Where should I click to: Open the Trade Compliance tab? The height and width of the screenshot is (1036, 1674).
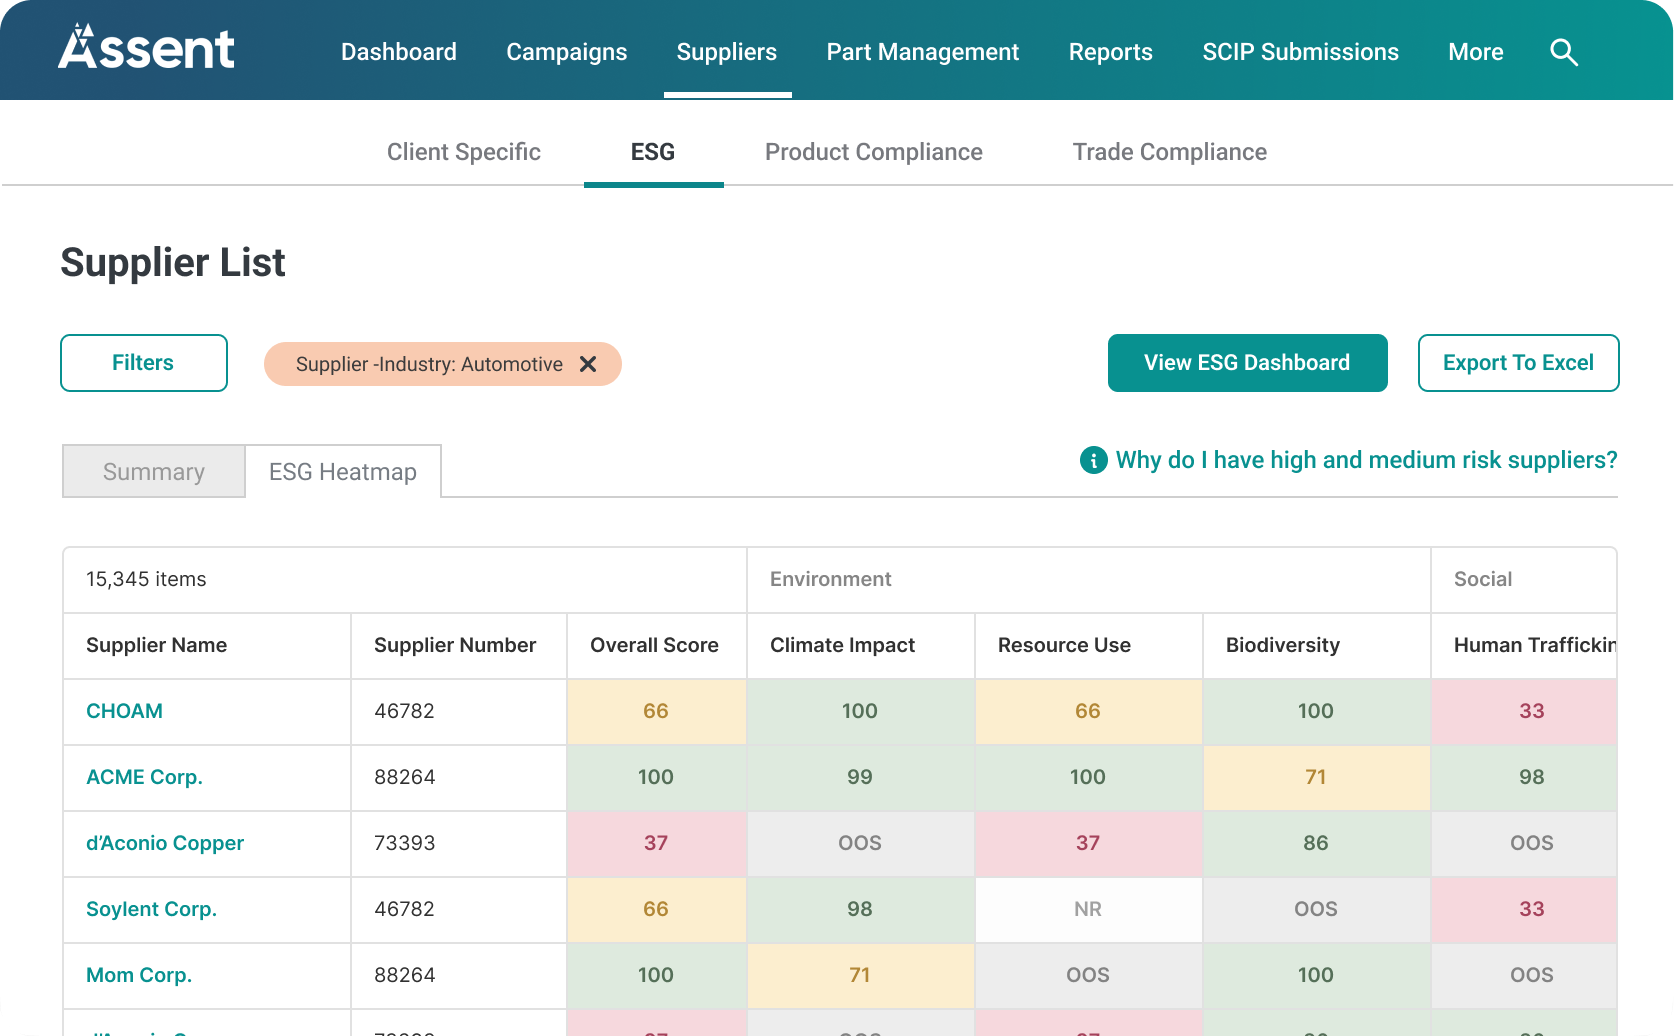coord(1169,152)
